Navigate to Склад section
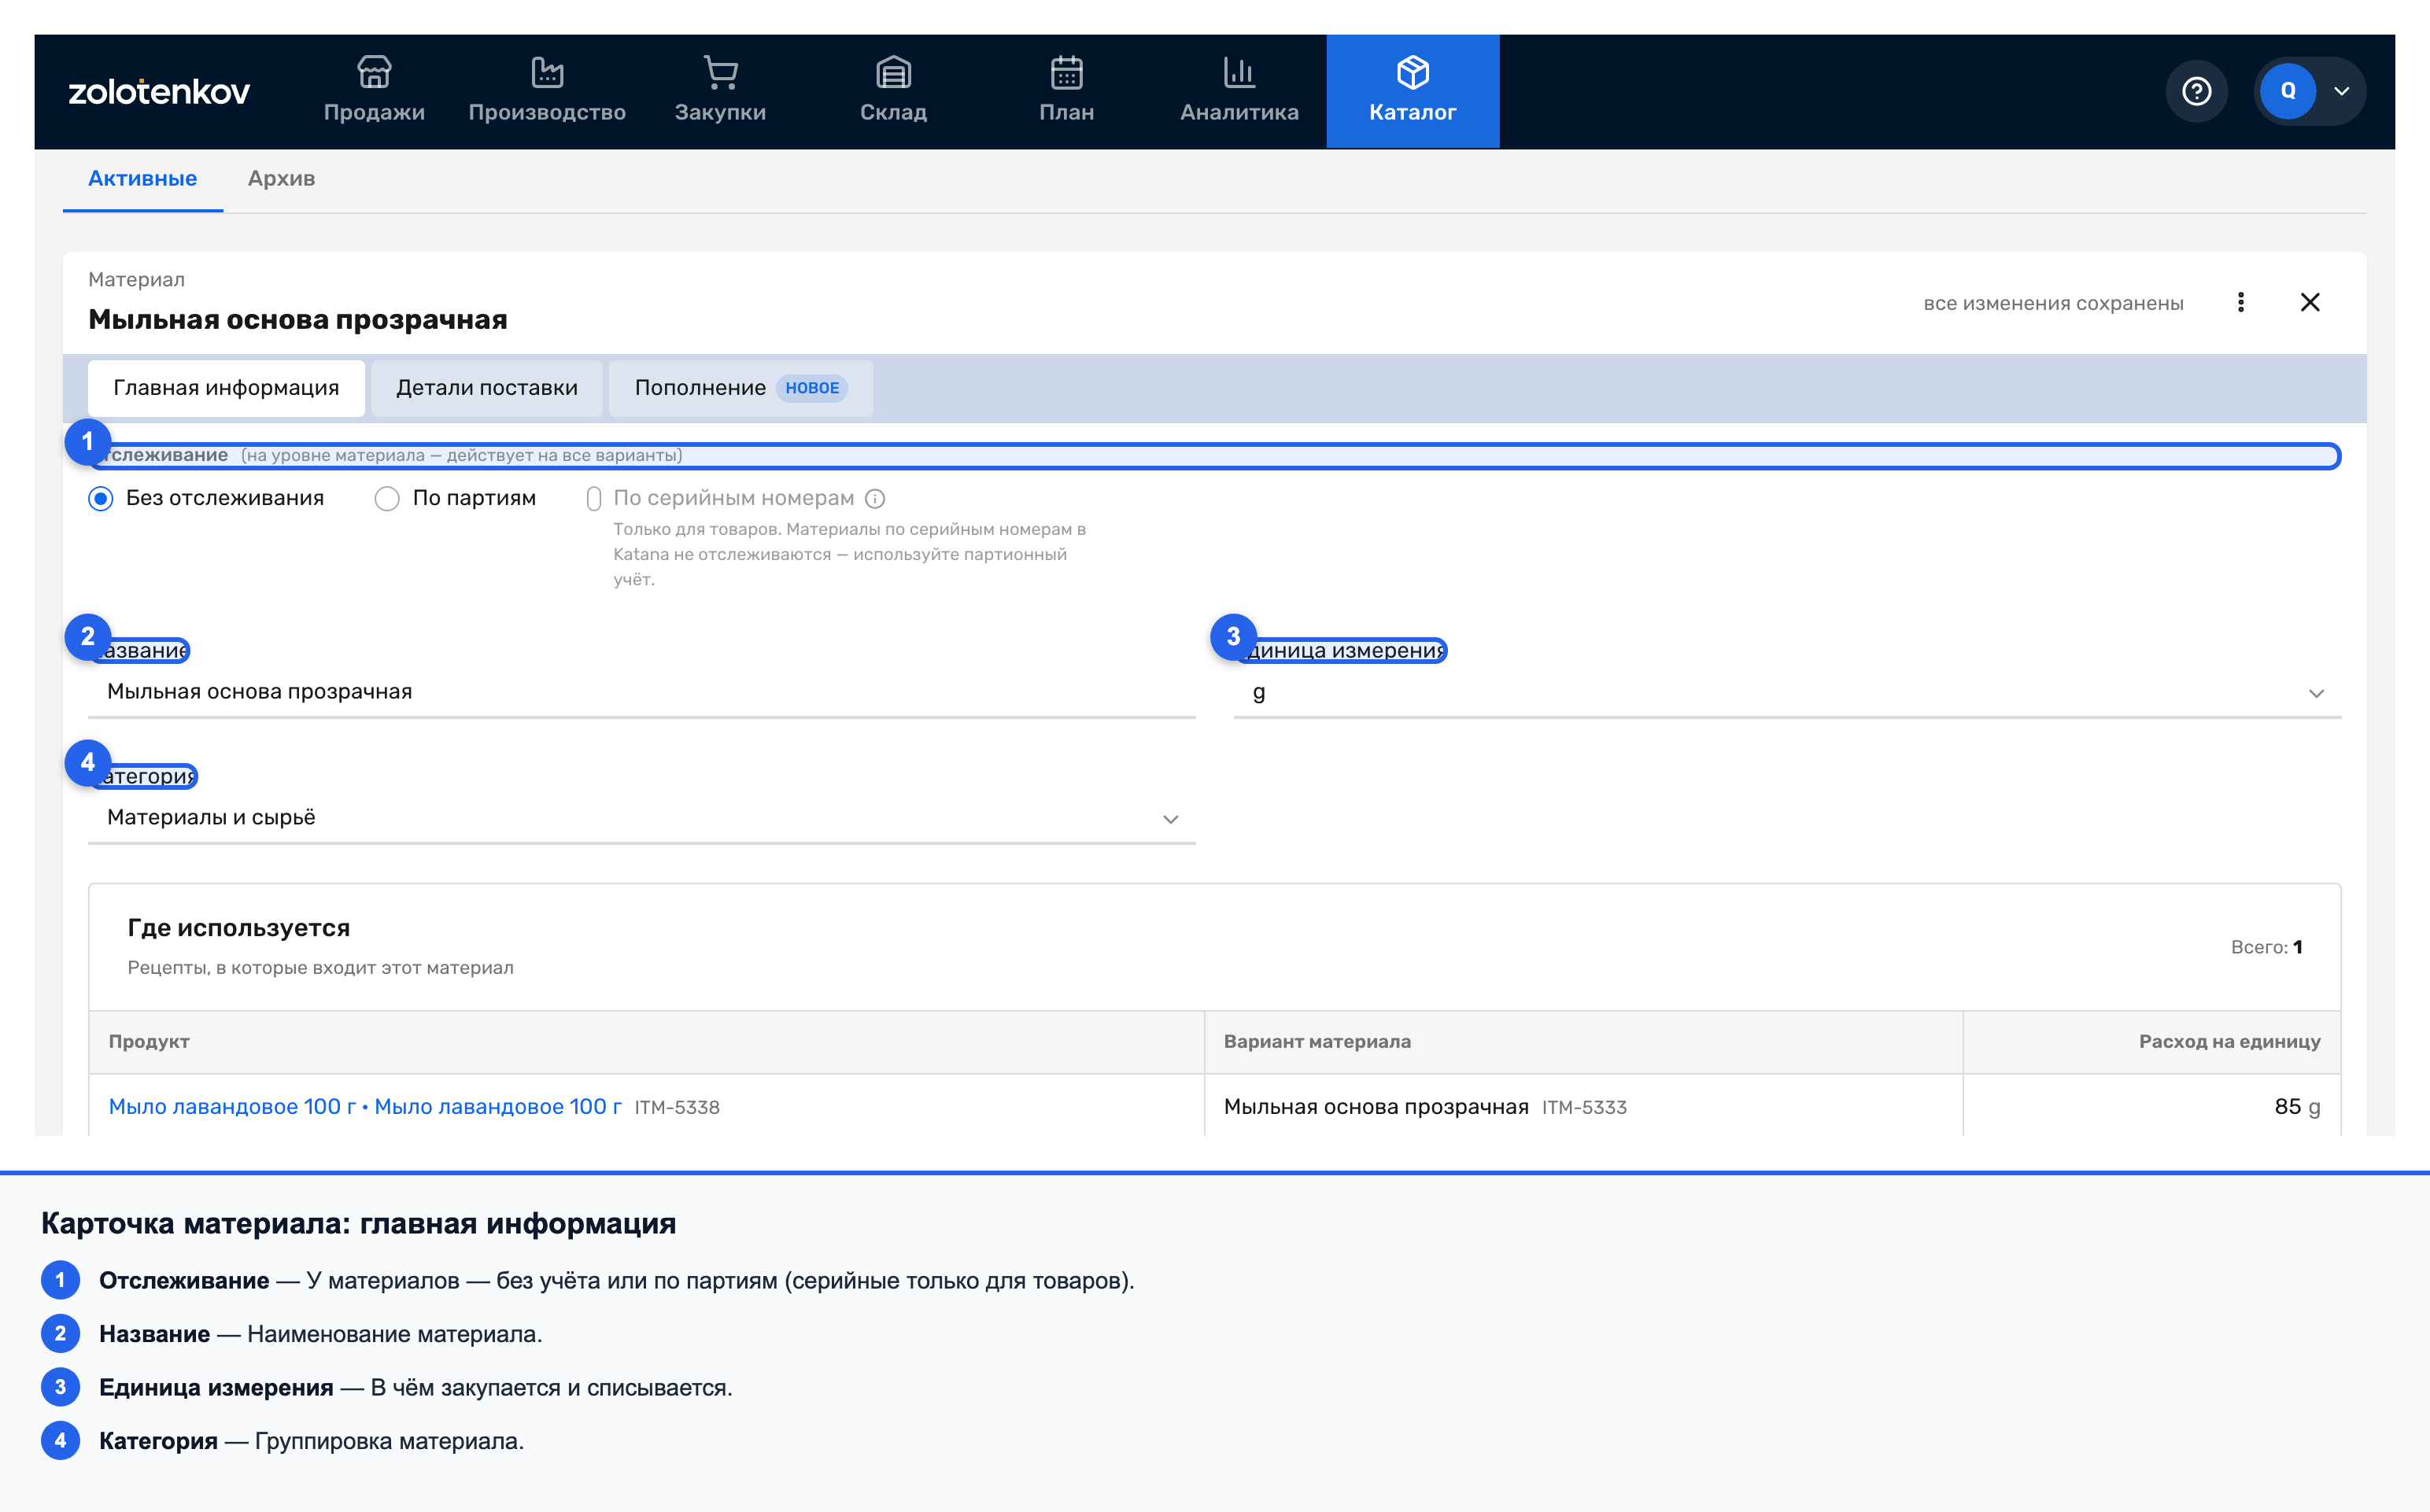 [x=893, y=91]
